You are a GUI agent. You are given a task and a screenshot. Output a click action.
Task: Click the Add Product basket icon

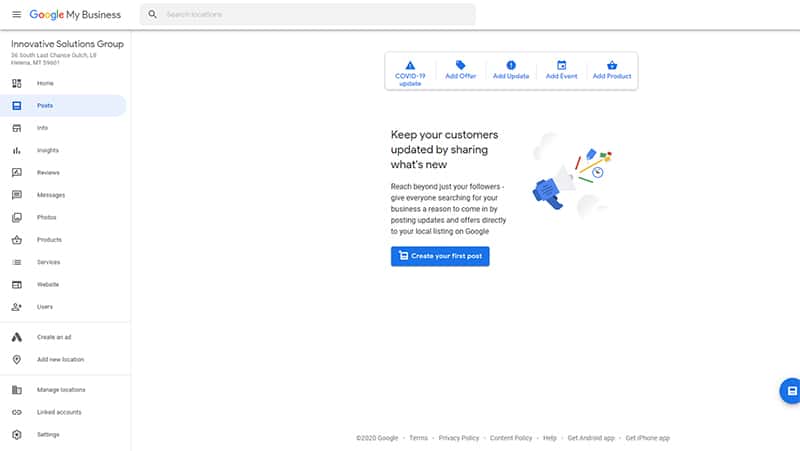pos(612,65)
